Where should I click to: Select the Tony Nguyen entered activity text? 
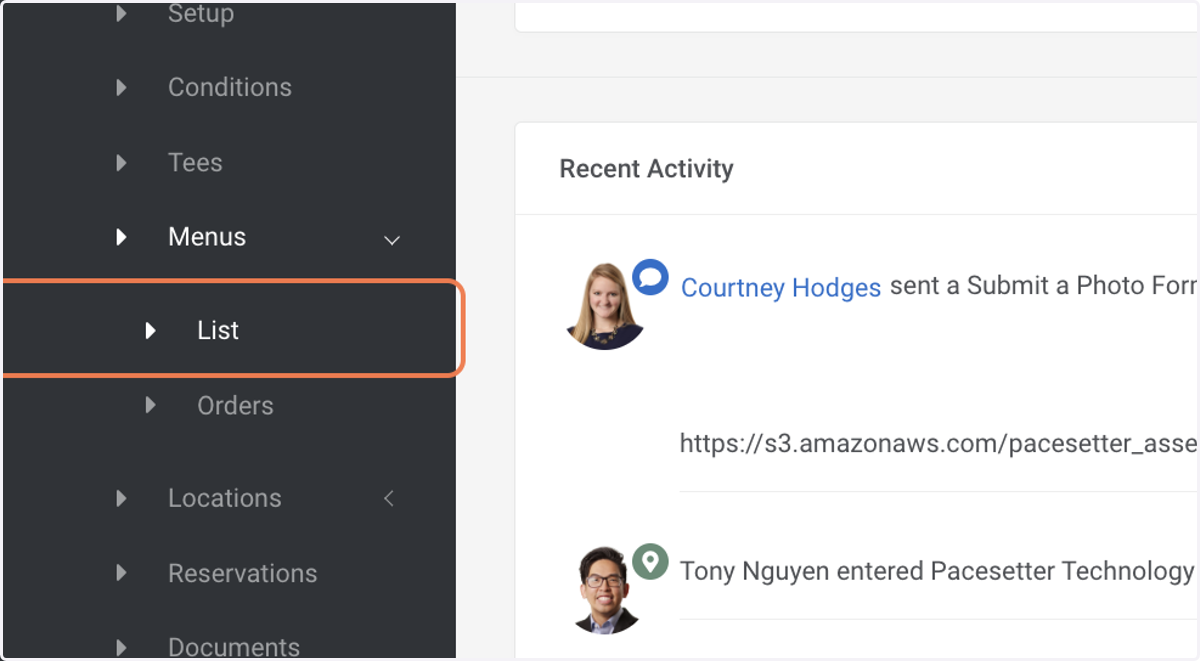coord(937,571)
